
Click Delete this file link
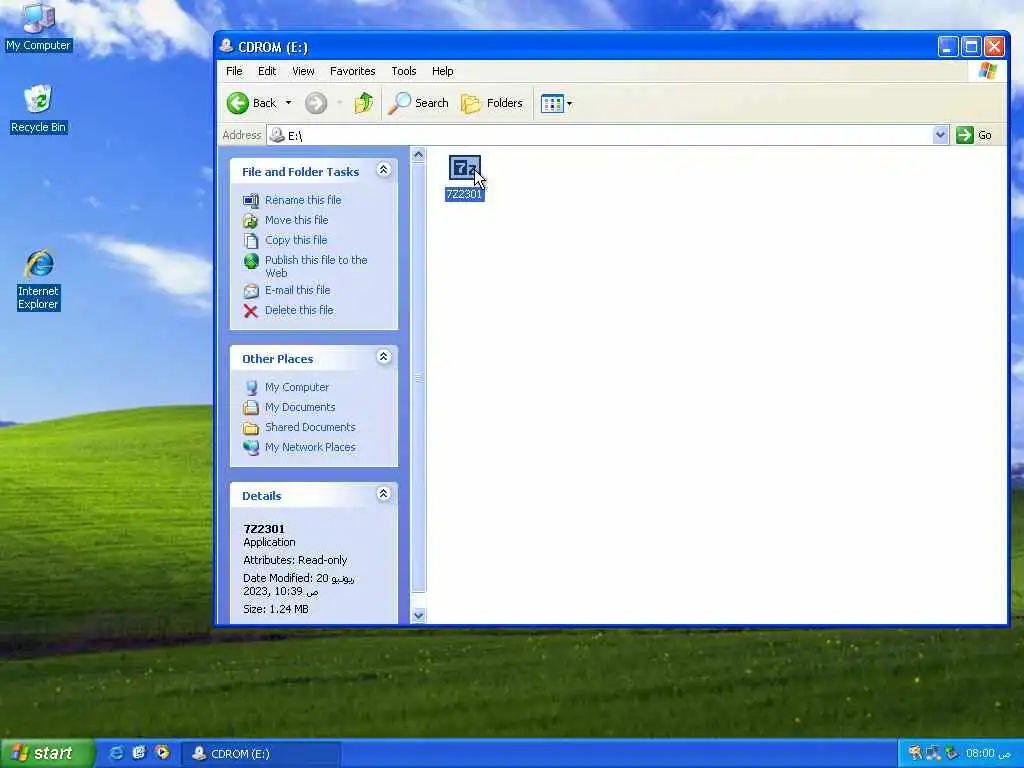pyautogui.click(x=299, y=310)
